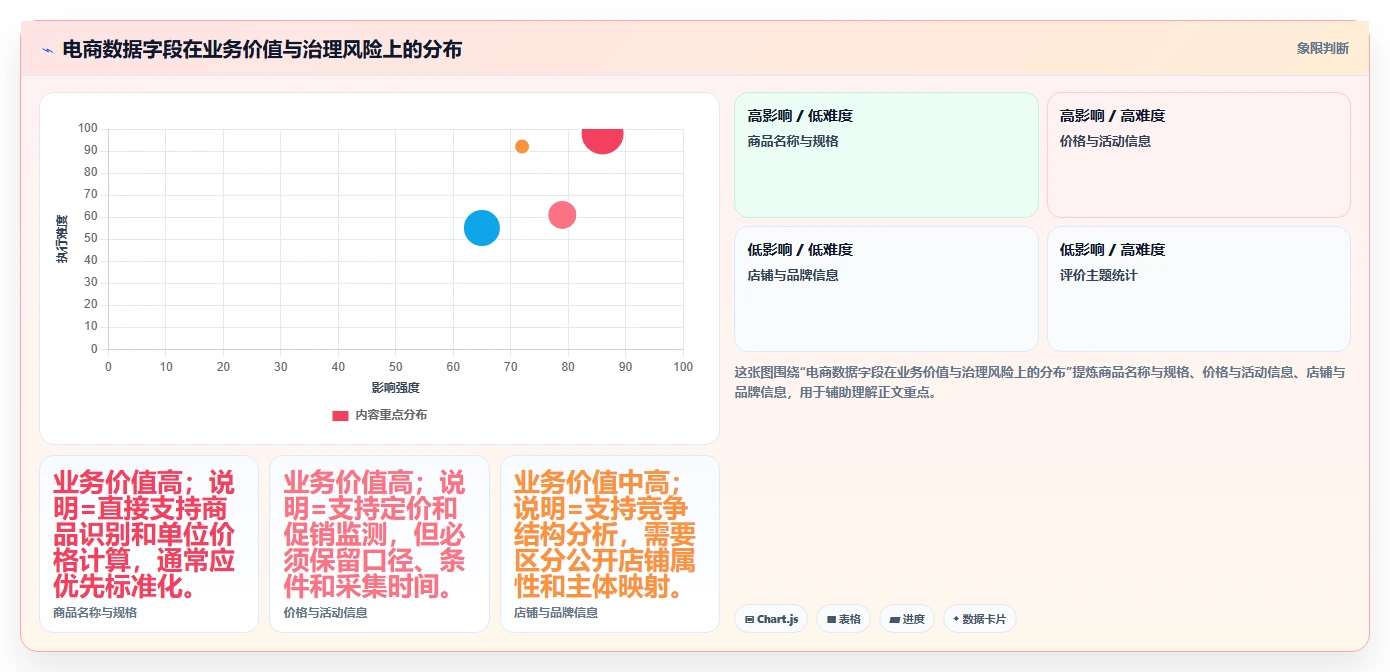The width and height of the screenshot is (1390, 672).
Task: Click the Chart.js tag text
Action: [x=777, y=620]
